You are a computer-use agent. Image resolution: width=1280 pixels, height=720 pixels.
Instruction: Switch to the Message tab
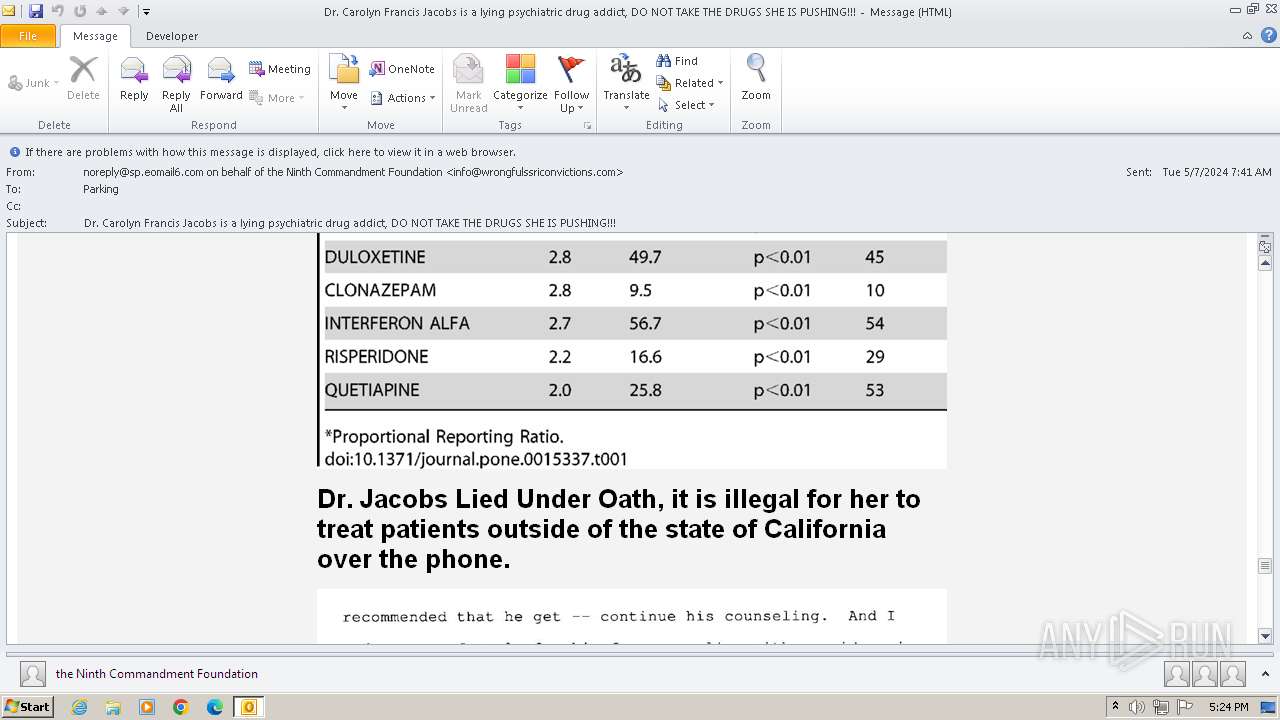click(95, 36)
